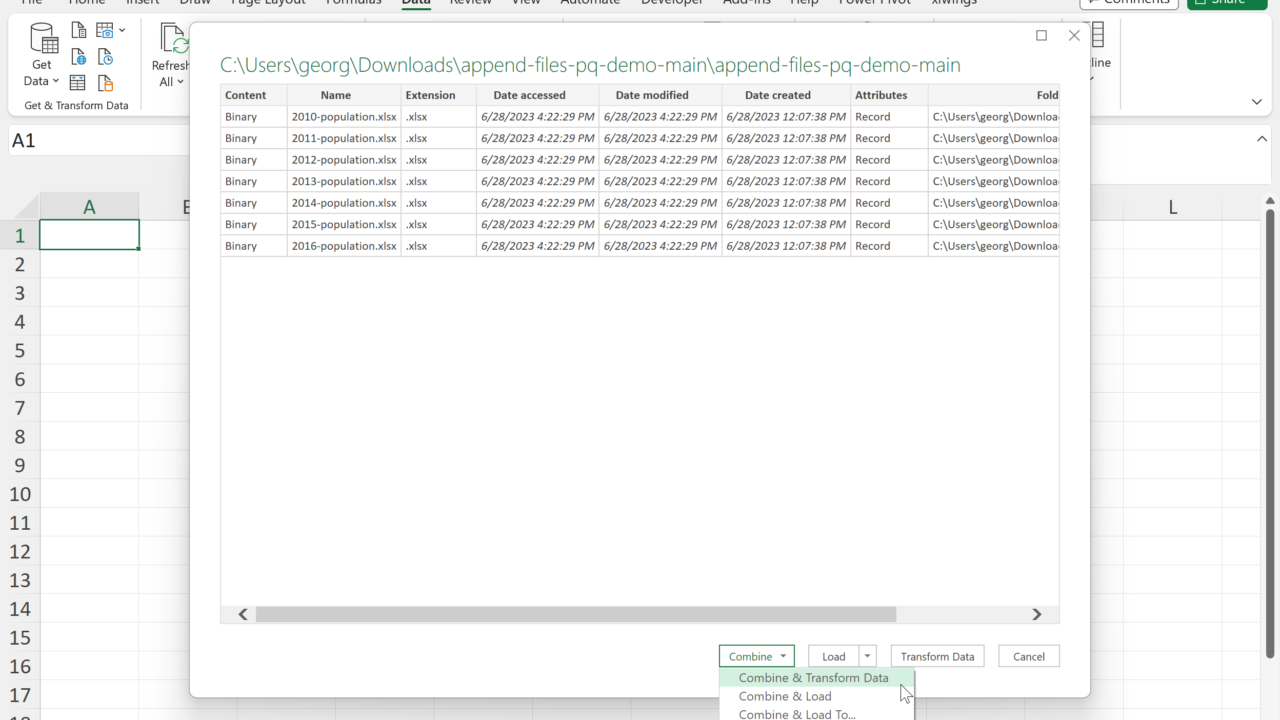Open the Combine dropdown button
The height and width of the screenshot is (720, 1280).
pyautogui.click(x=756, y=656)
